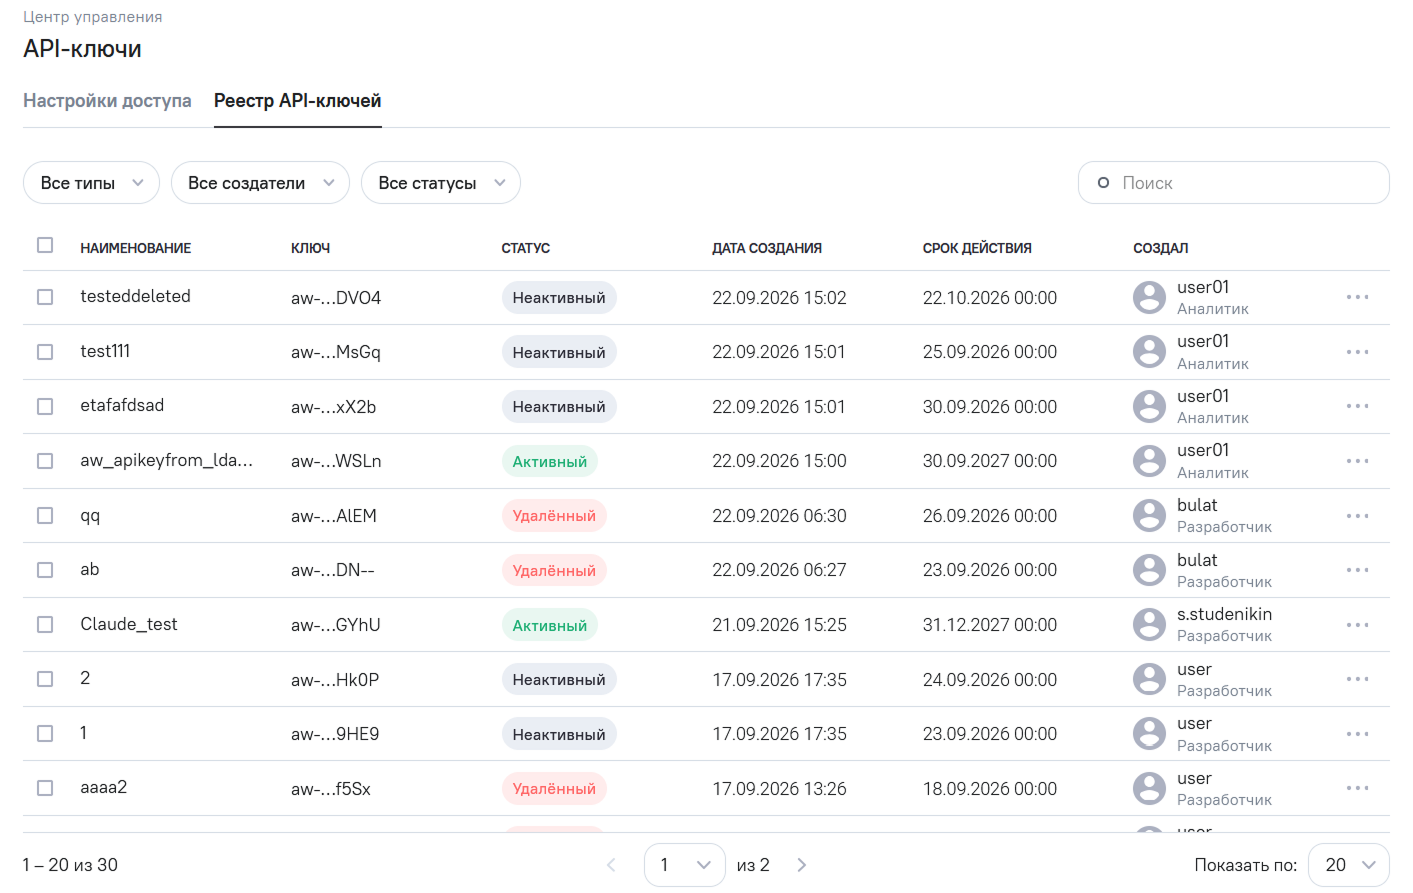This screenshot has height=893, width=1413.
Task: Select all keys with header checkbox
Action: click(x=45, y=245)
